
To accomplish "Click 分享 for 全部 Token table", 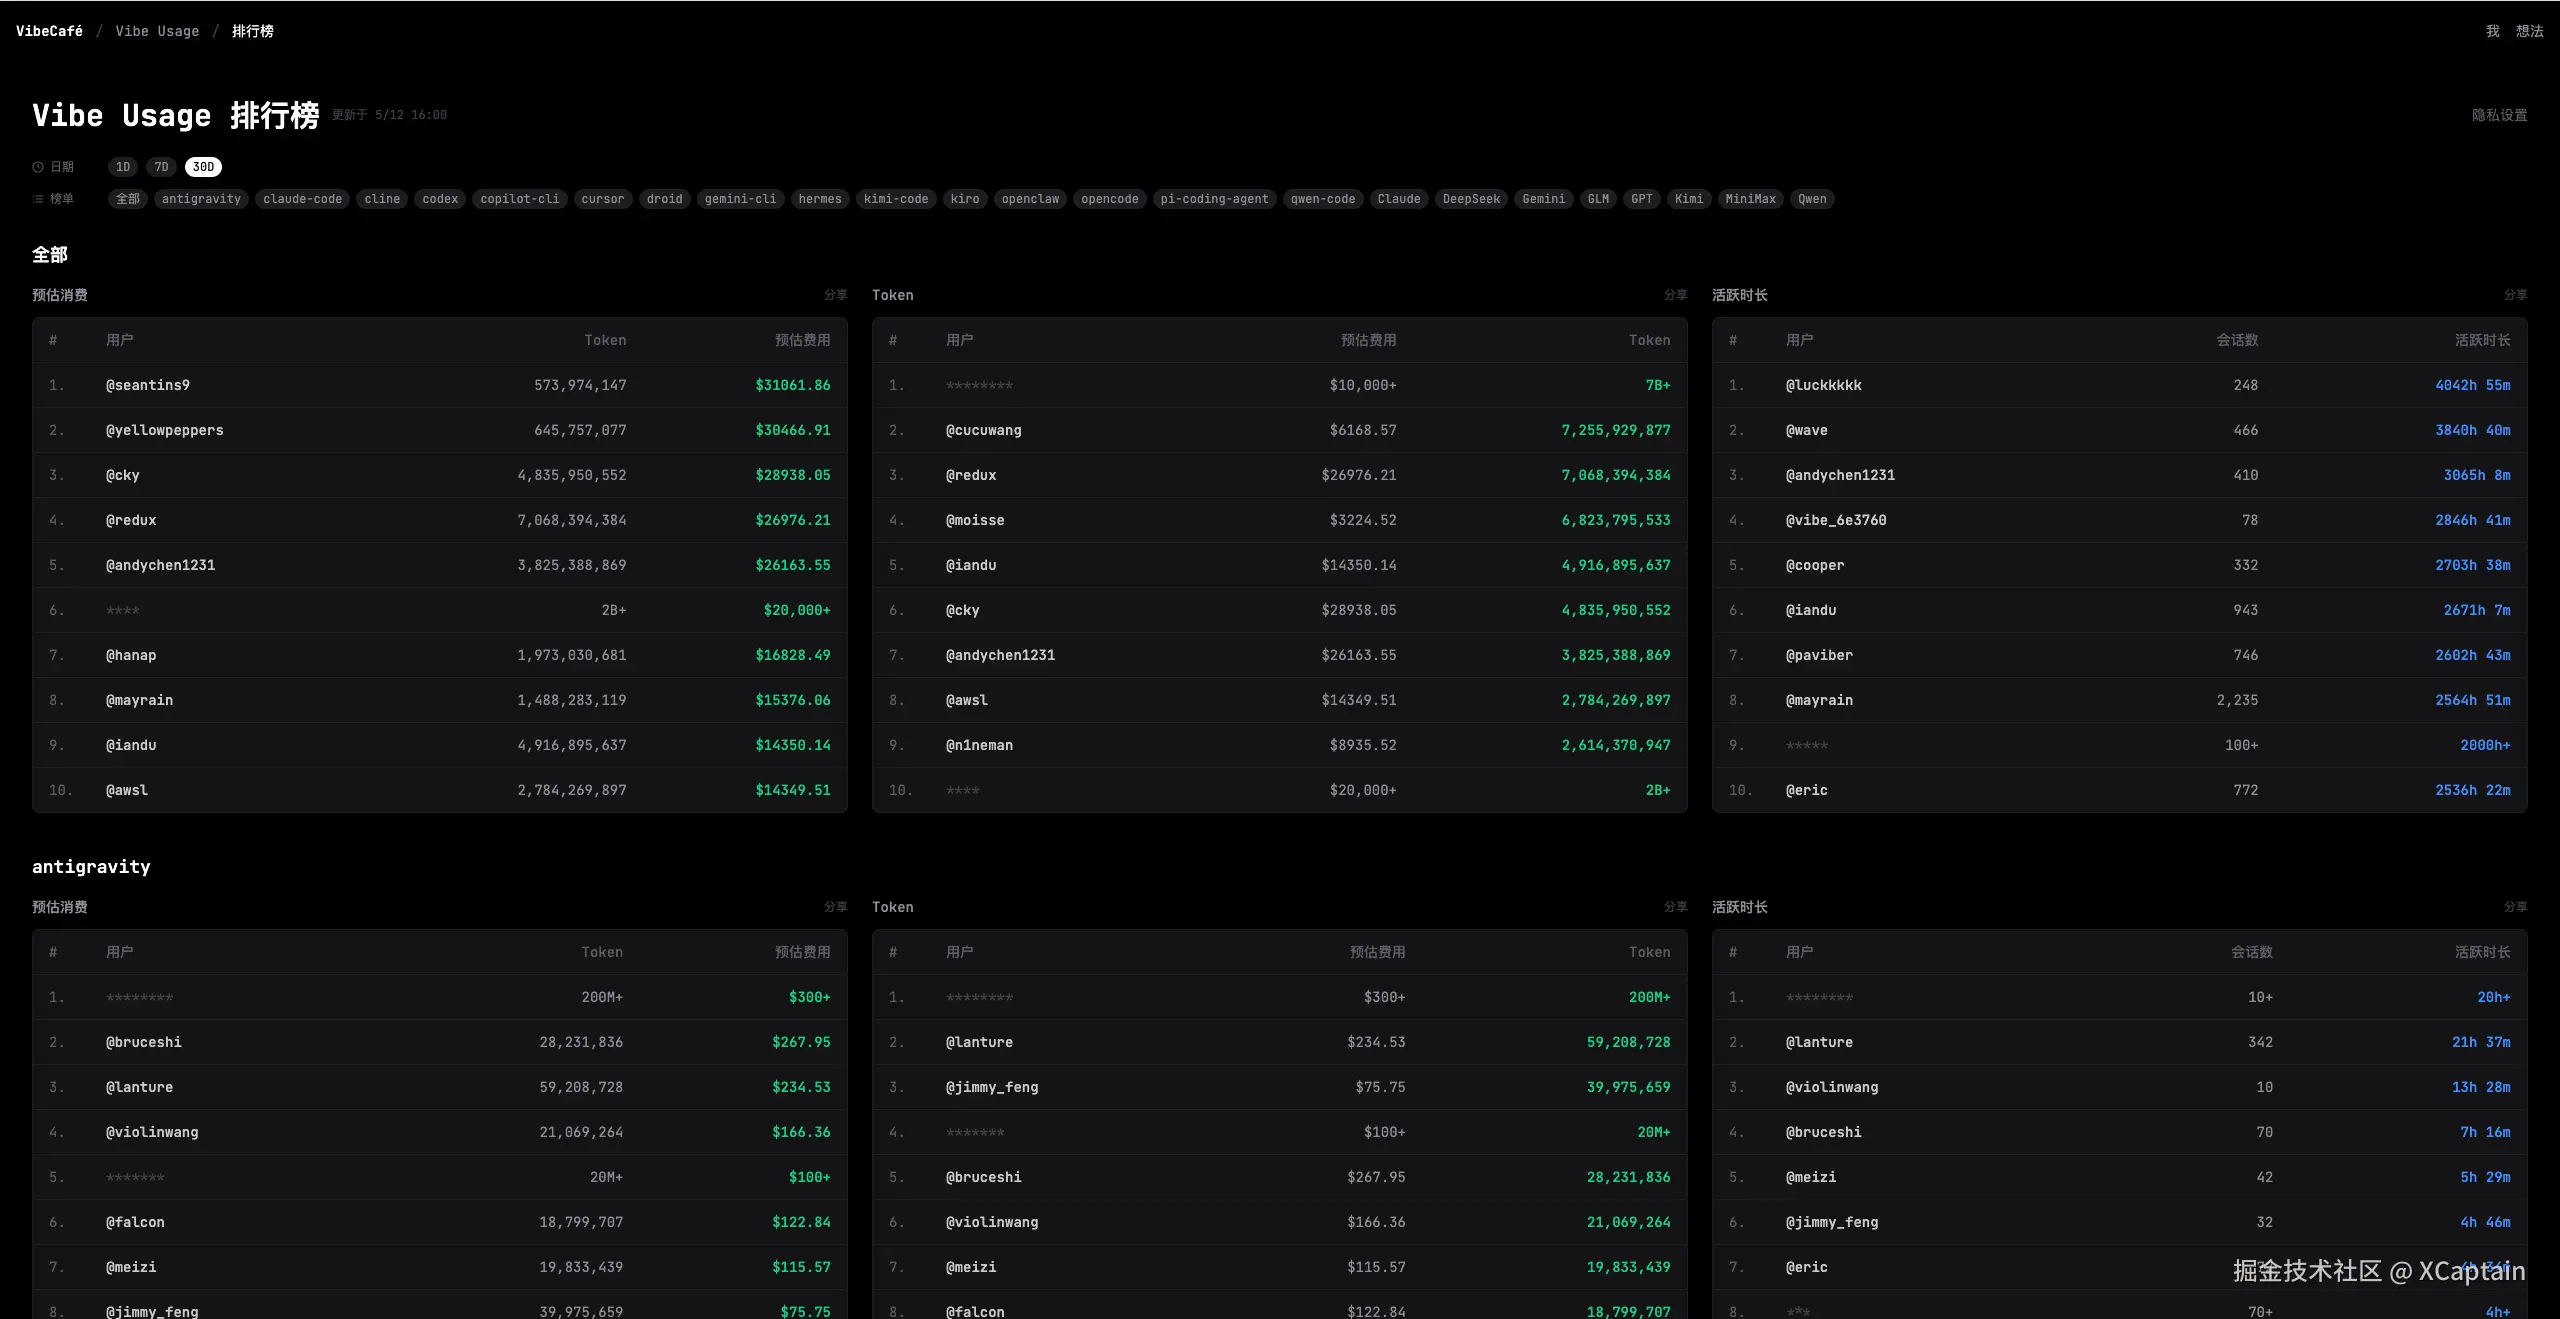I will (1675, 295).
